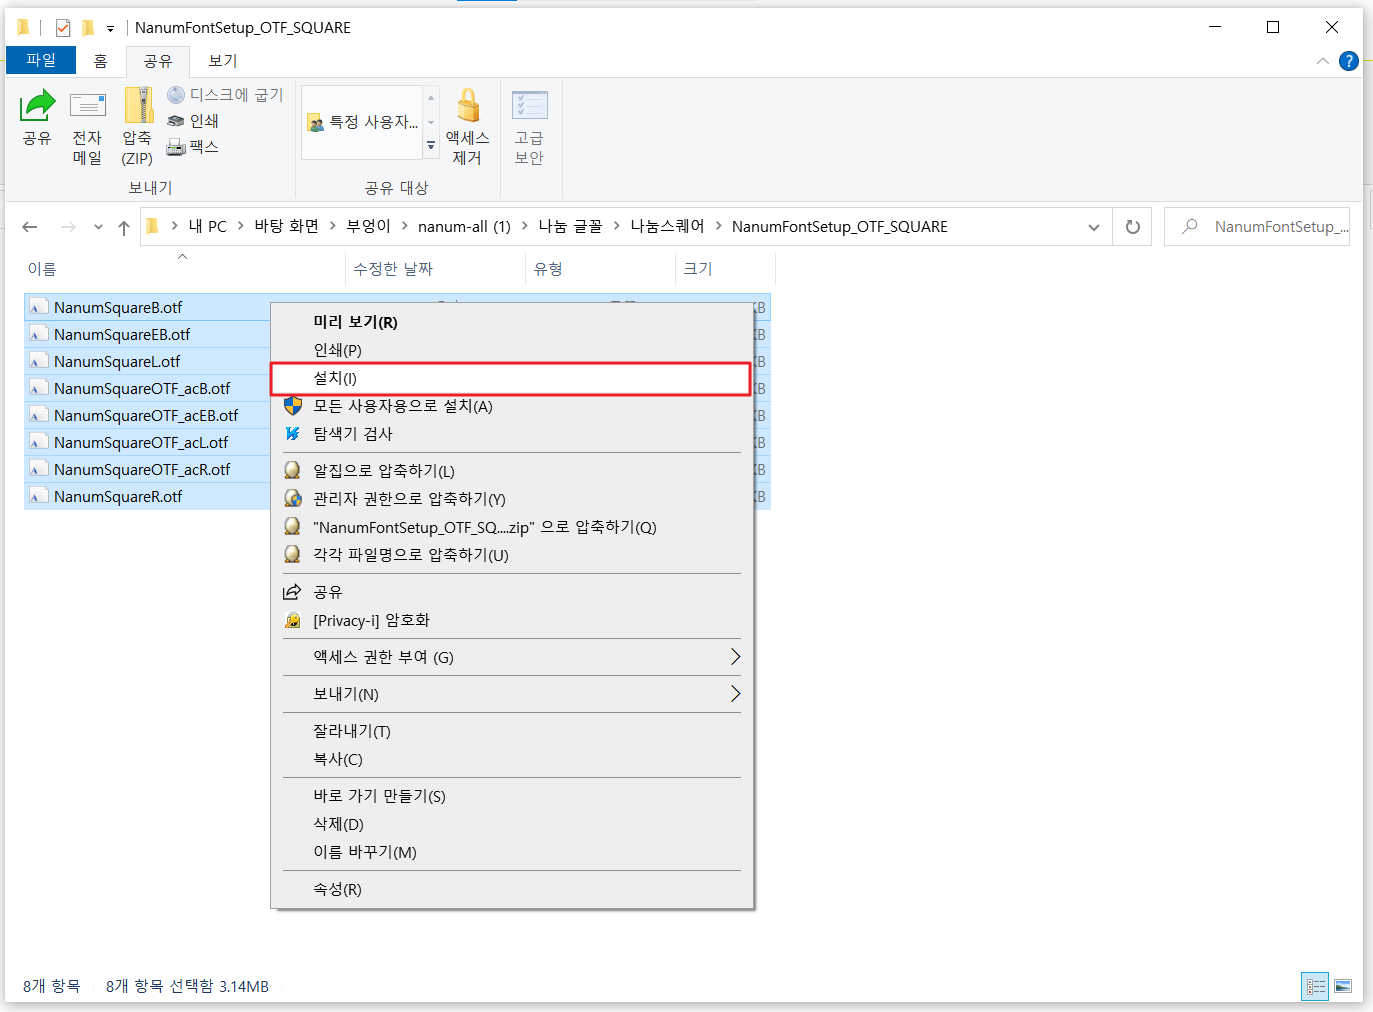Choose 인쇄(P) in context menu

(510, 350)
